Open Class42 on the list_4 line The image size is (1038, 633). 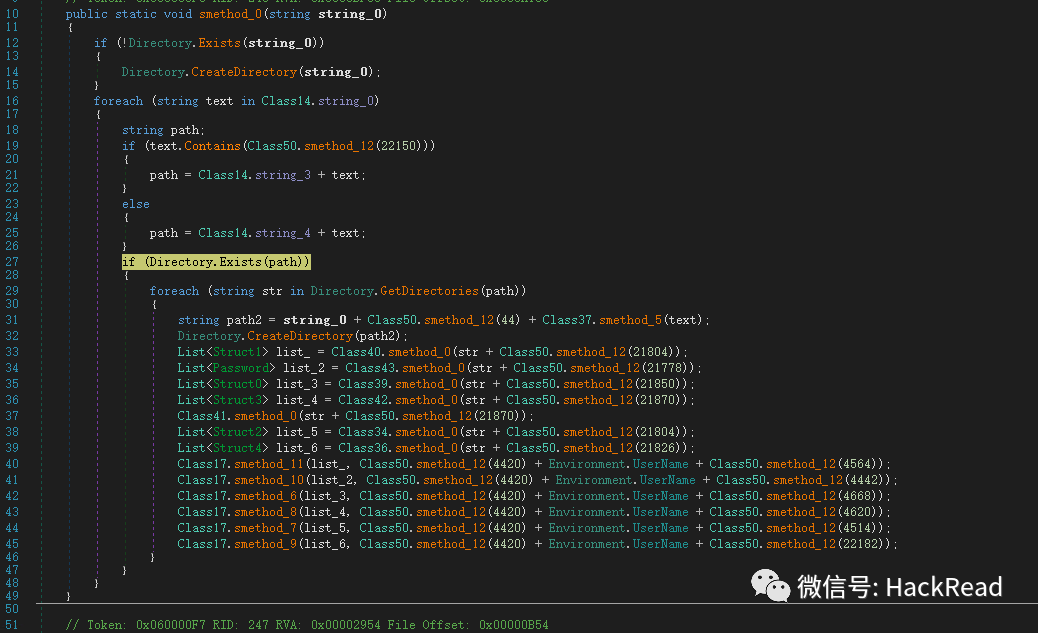[x=363, y=400]
